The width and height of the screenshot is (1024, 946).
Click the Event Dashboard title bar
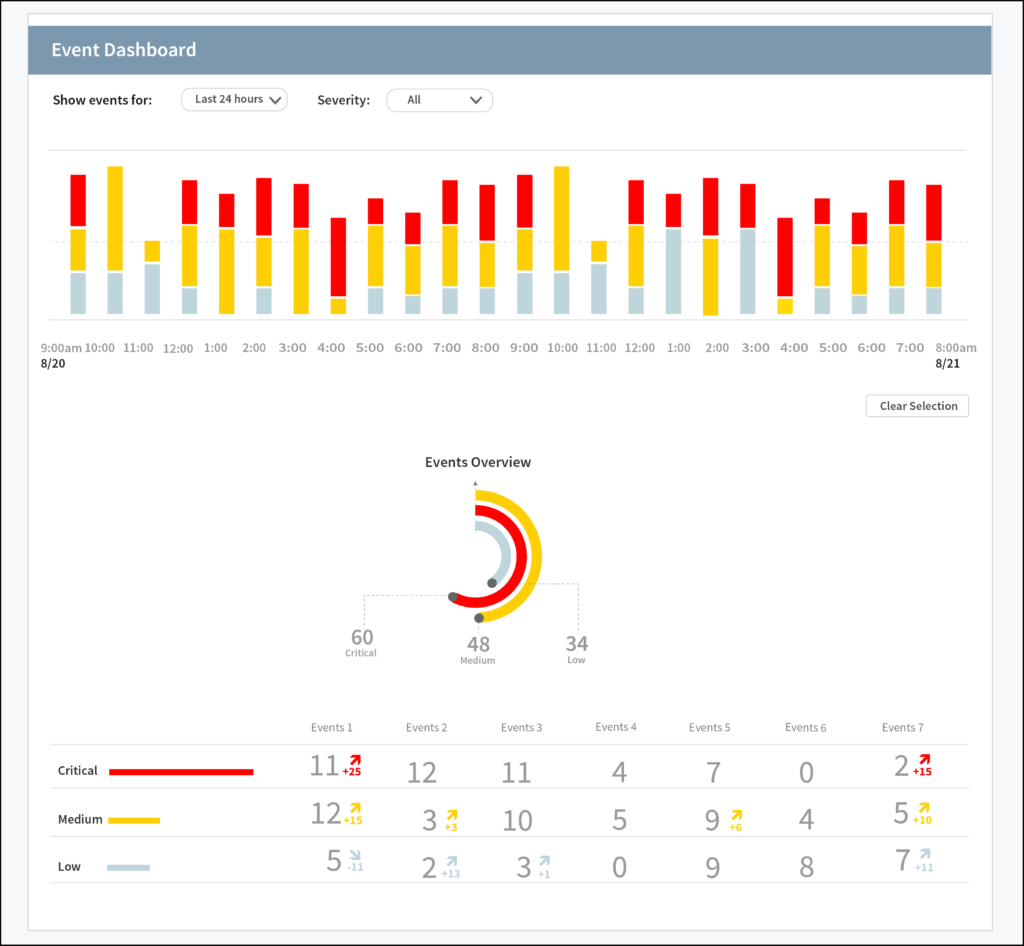(x=123, y=50)
